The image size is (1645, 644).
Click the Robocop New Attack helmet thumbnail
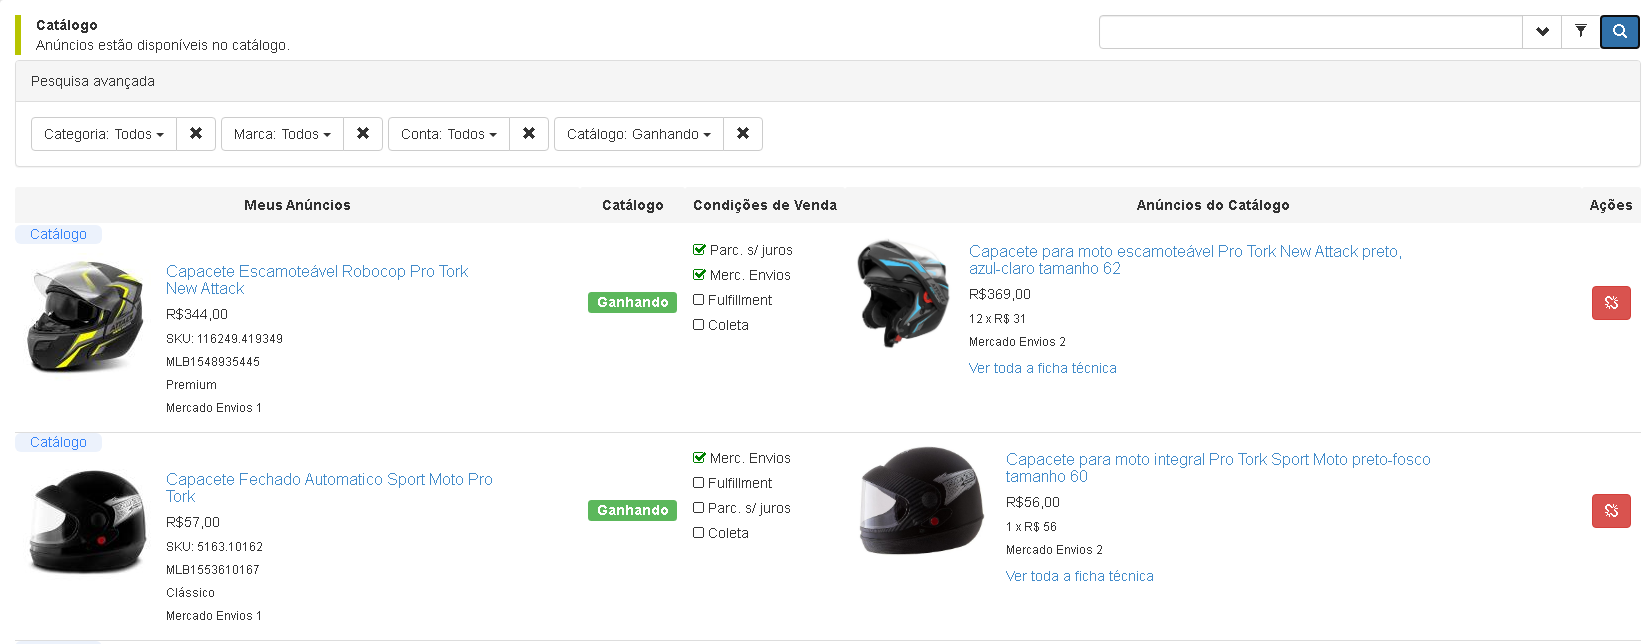[x=86, y=317]
